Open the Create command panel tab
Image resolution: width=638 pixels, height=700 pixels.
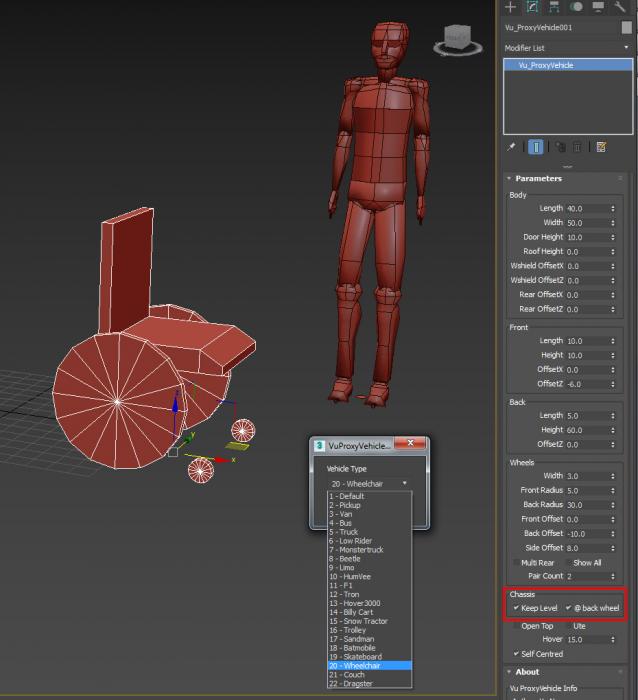pyautogui.click(x=510, y=7)
